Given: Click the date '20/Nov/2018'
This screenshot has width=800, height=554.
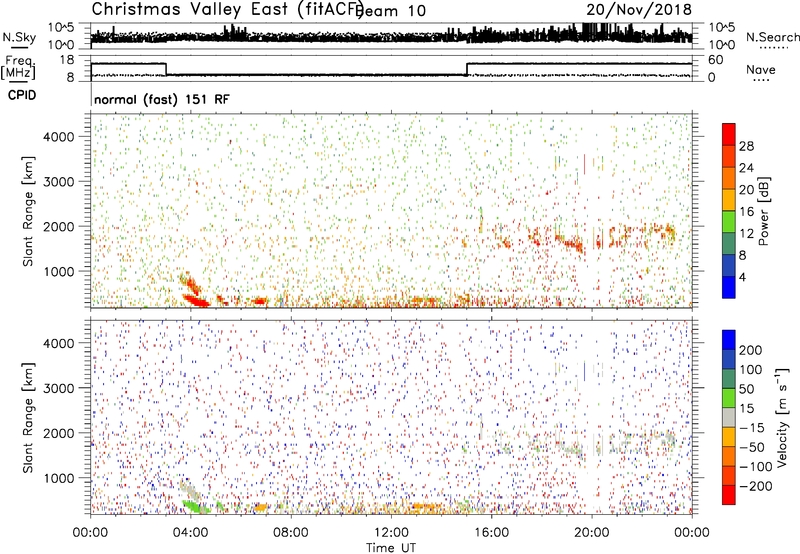Looking at the screenshot, I should (x=639, y=10).
